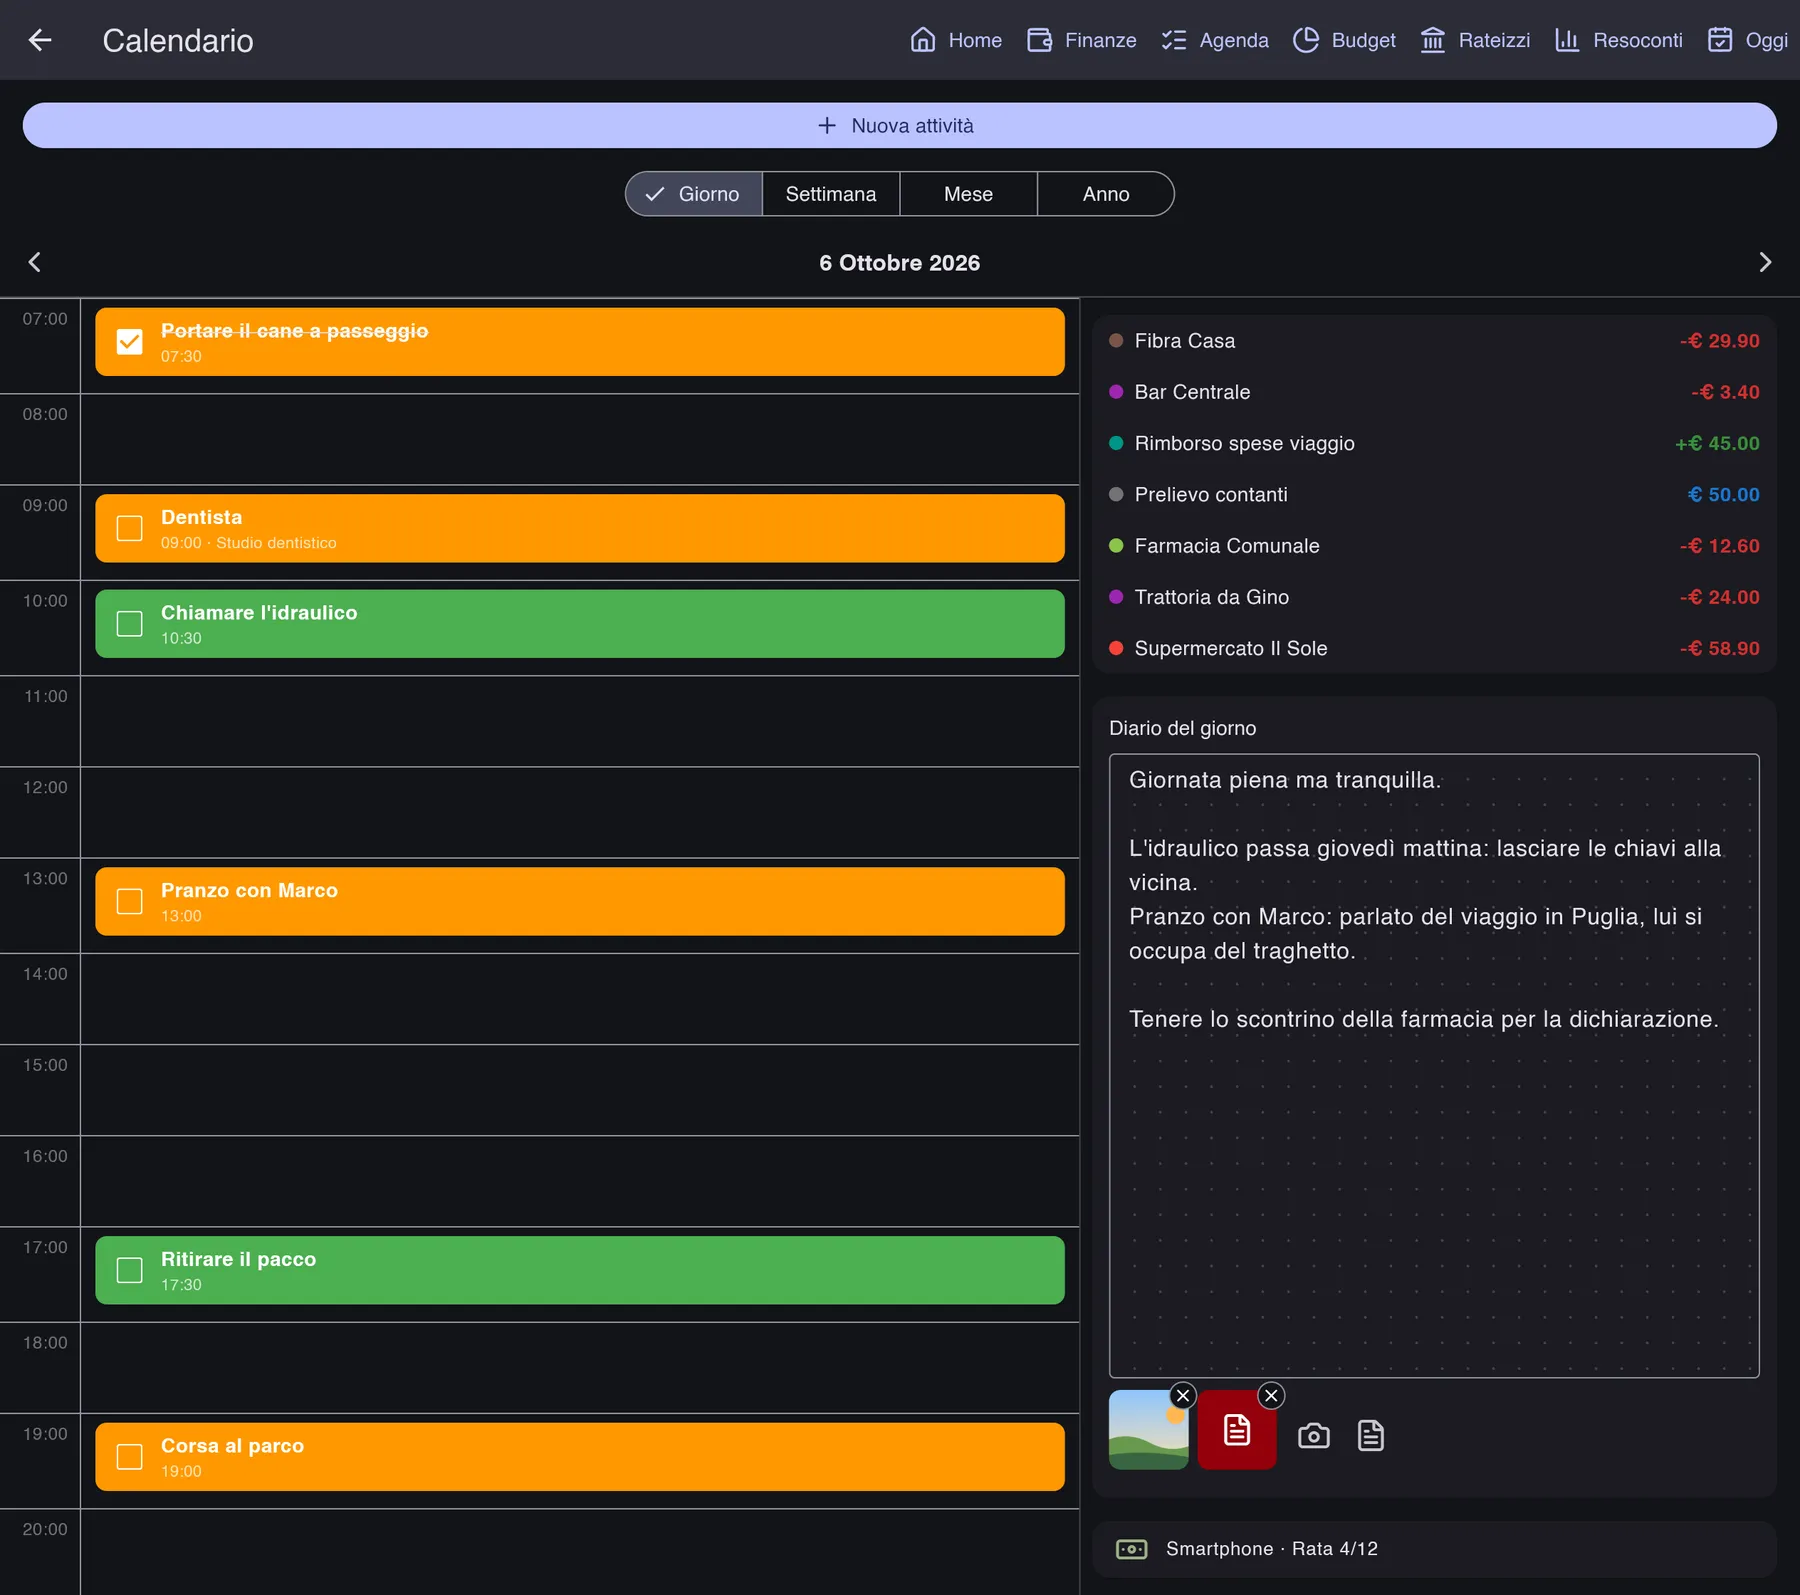Open the Trattoria da Gino transaction
This screenshot has width=1800, height=1595.
pyautogui.click(x=1434, y=597)
